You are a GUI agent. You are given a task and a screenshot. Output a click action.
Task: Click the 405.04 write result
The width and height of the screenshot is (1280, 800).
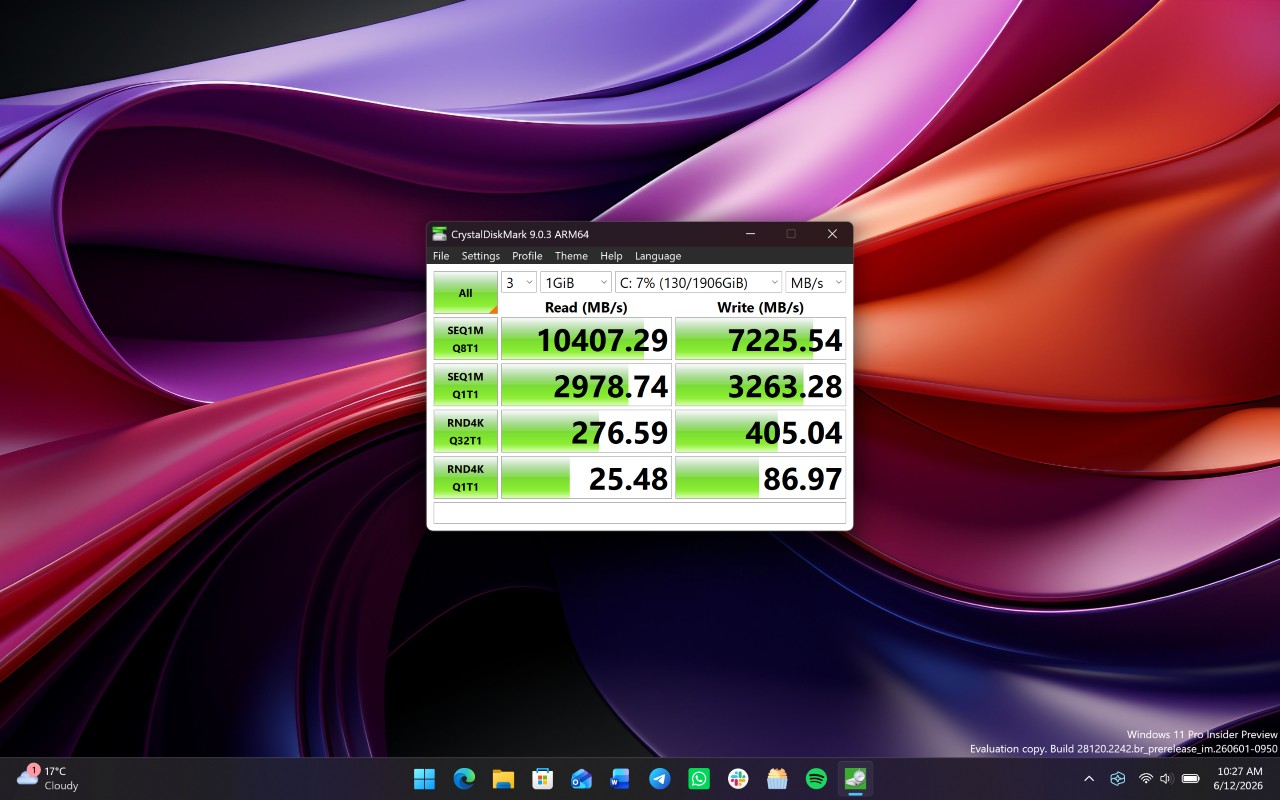click(760, 431)
